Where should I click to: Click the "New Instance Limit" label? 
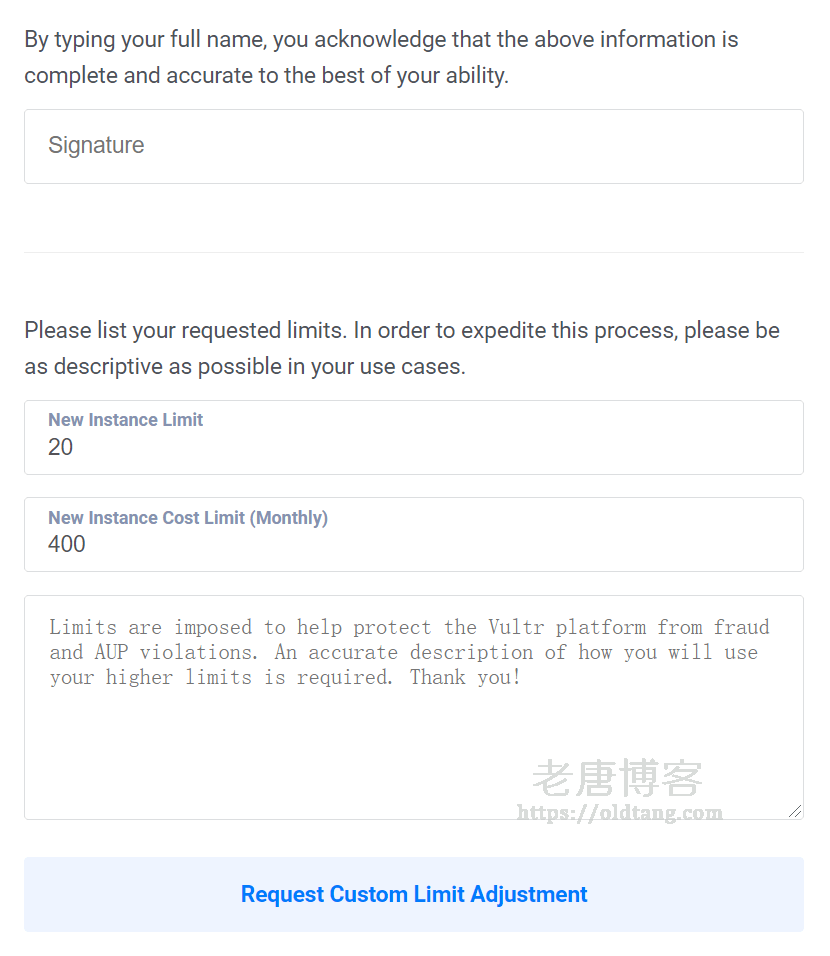(x=125, y=420)
